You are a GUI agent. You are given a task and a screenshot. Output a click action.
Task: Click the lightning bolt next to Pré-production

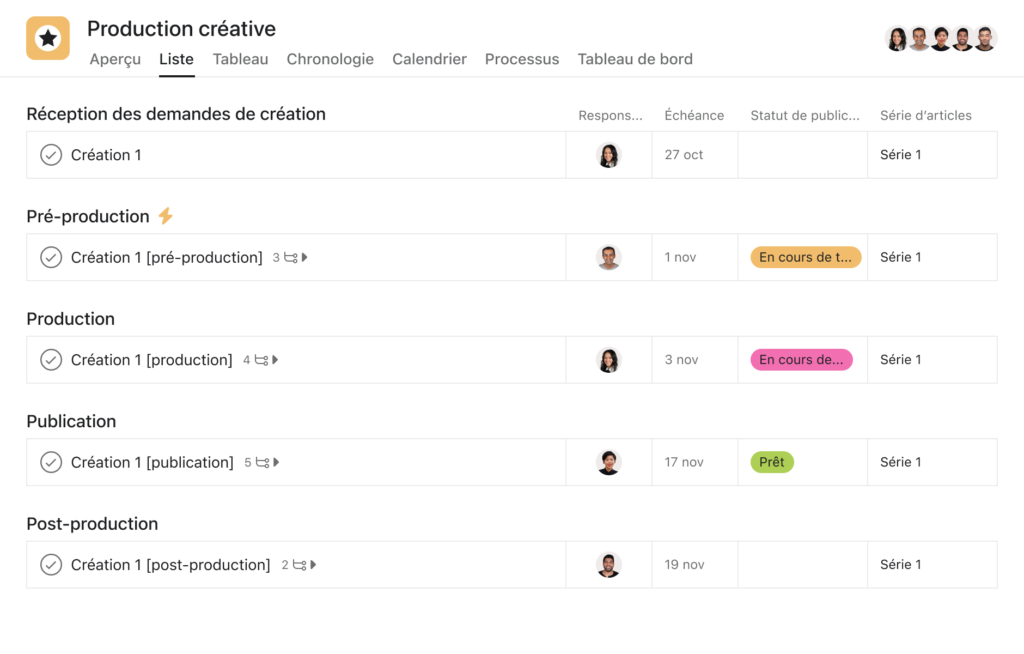click(166, 216)
